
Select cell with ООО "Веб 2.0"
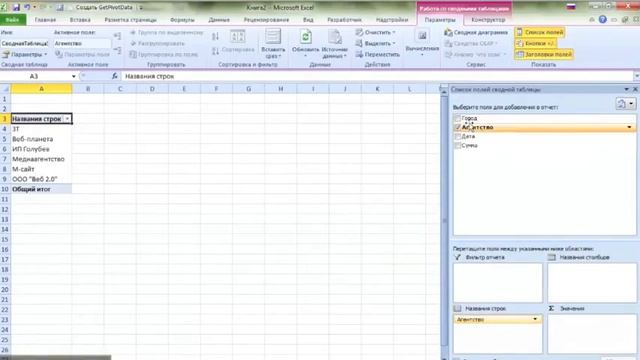[x=41, y=179]
